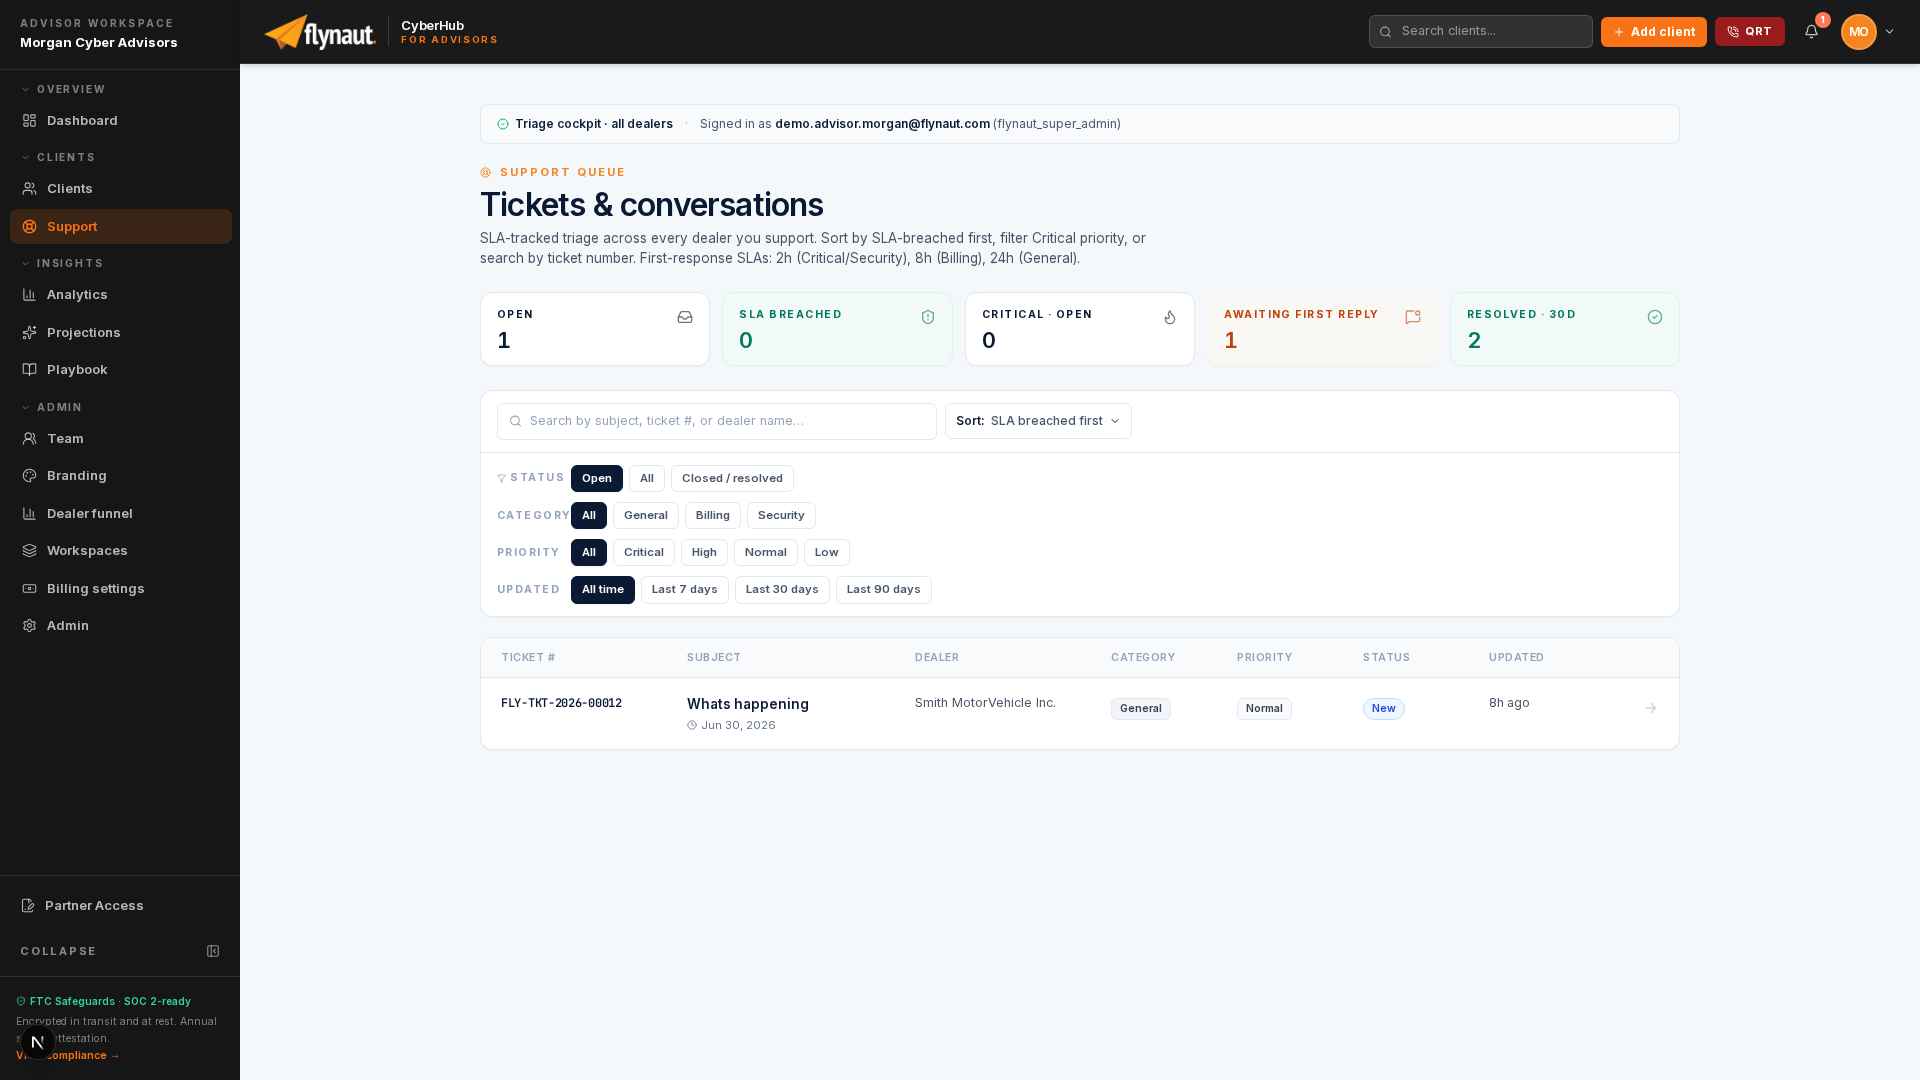Open account menu chevron beside avatar
The height and width of the screenshot is (1080, 1920).
1889,32
